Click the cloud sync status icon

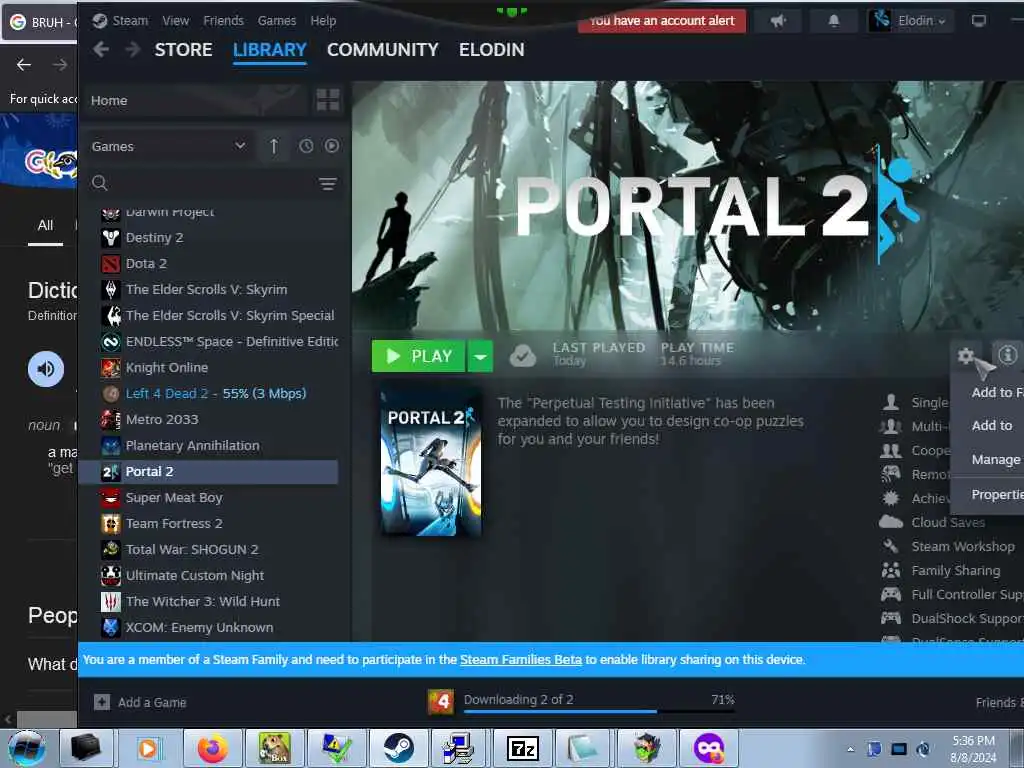522,356
